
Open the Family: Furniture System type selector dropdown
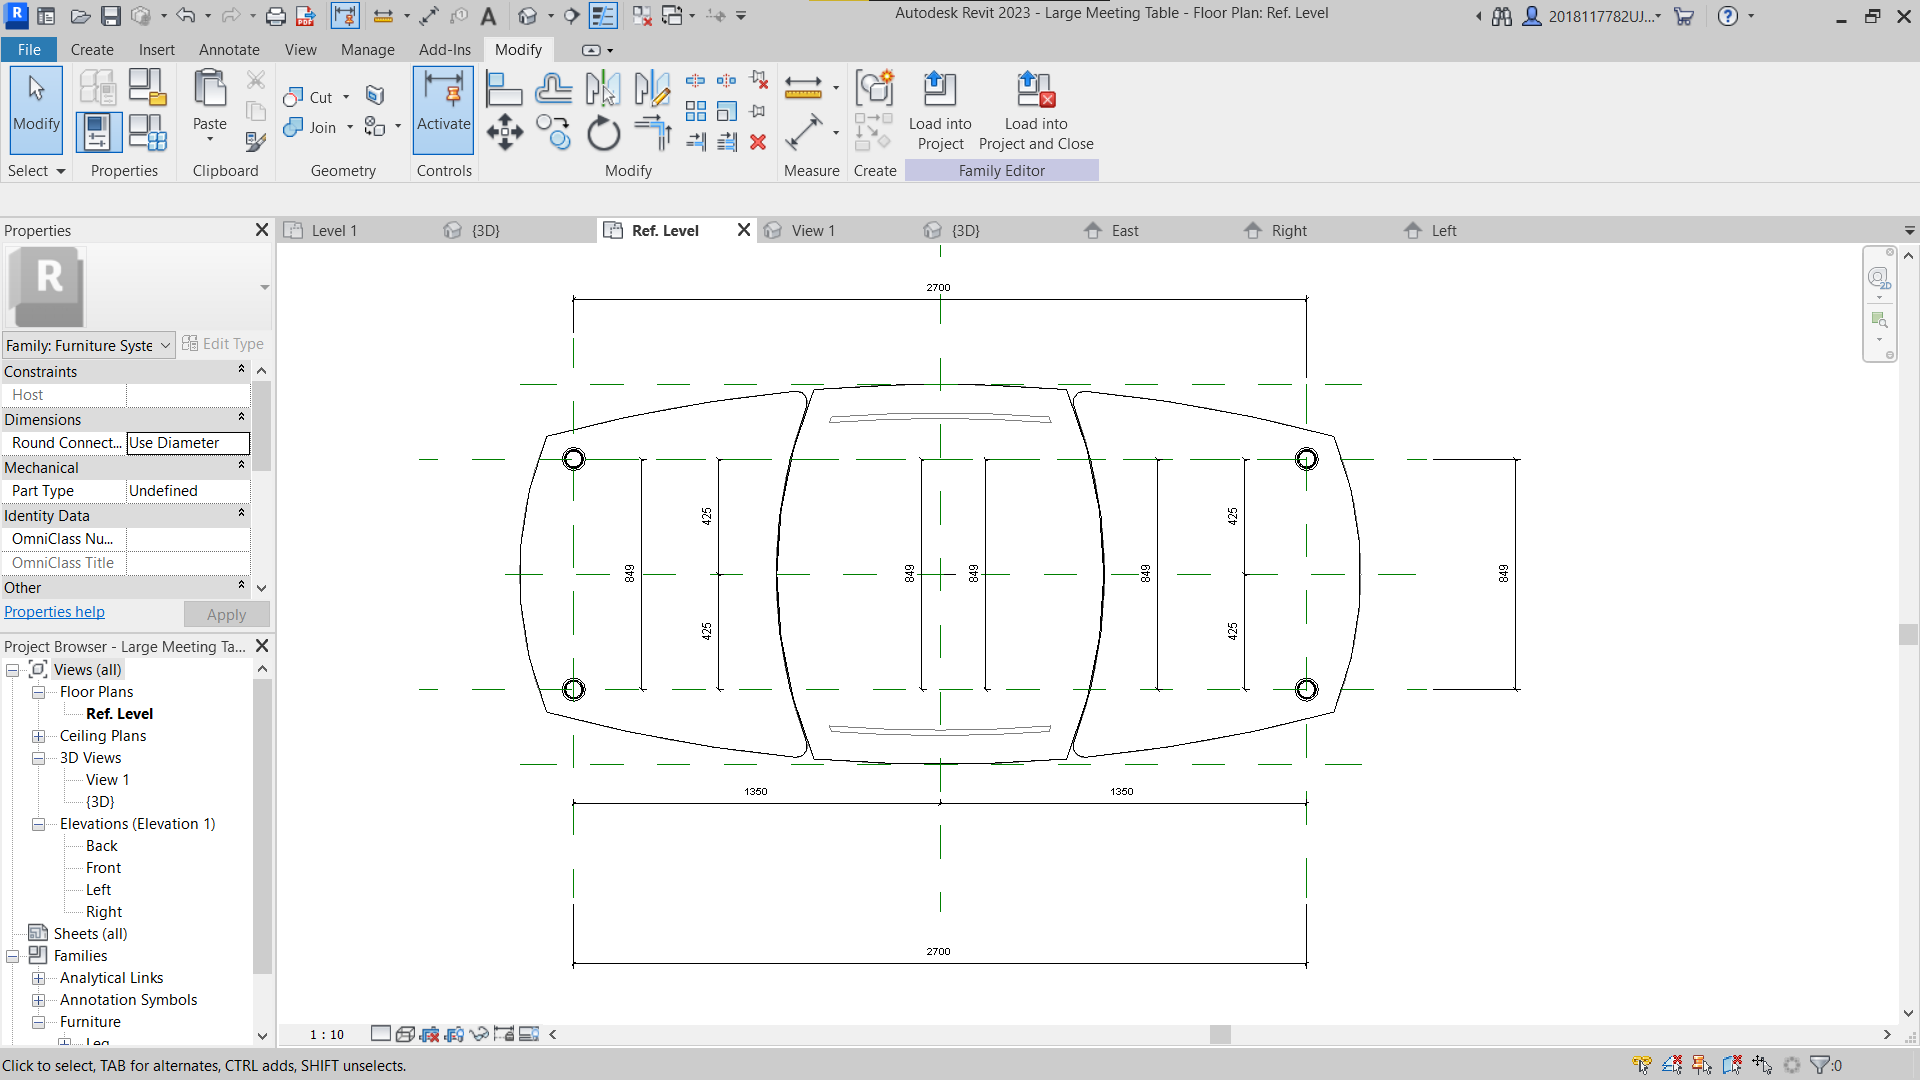tap(167, 345)
